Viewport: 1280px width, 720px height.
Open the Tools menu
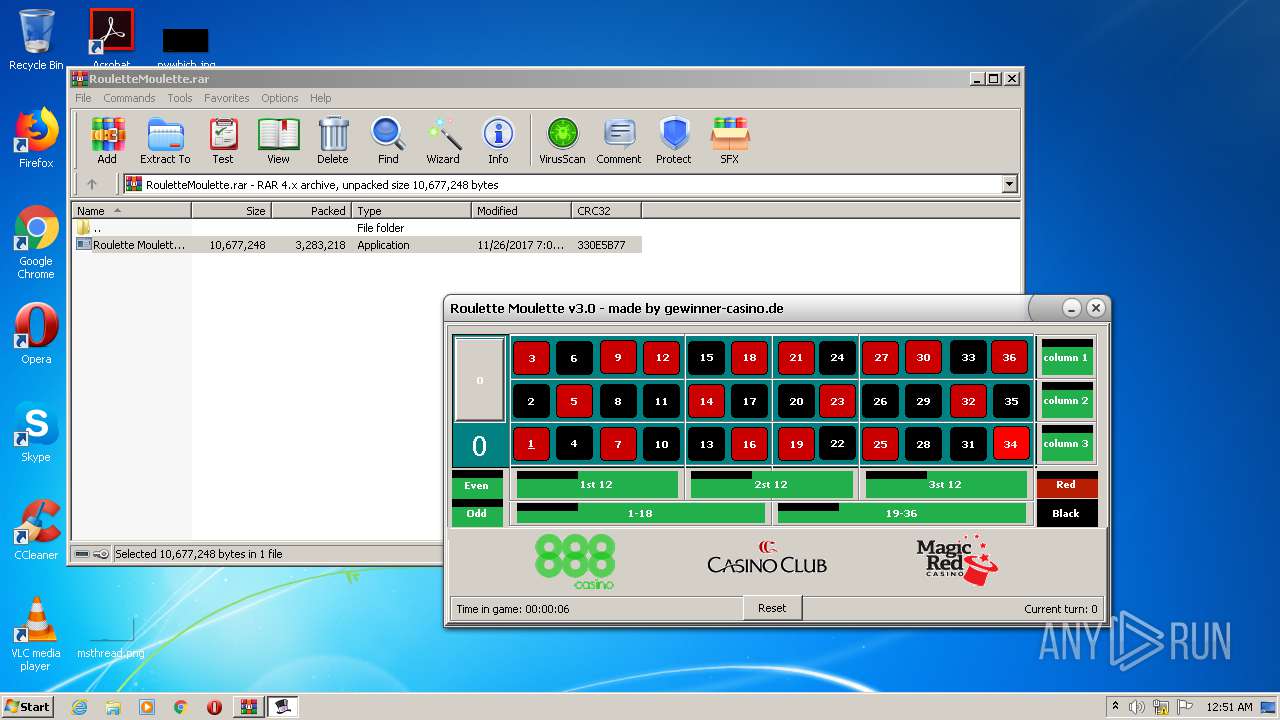coord(180,98)
